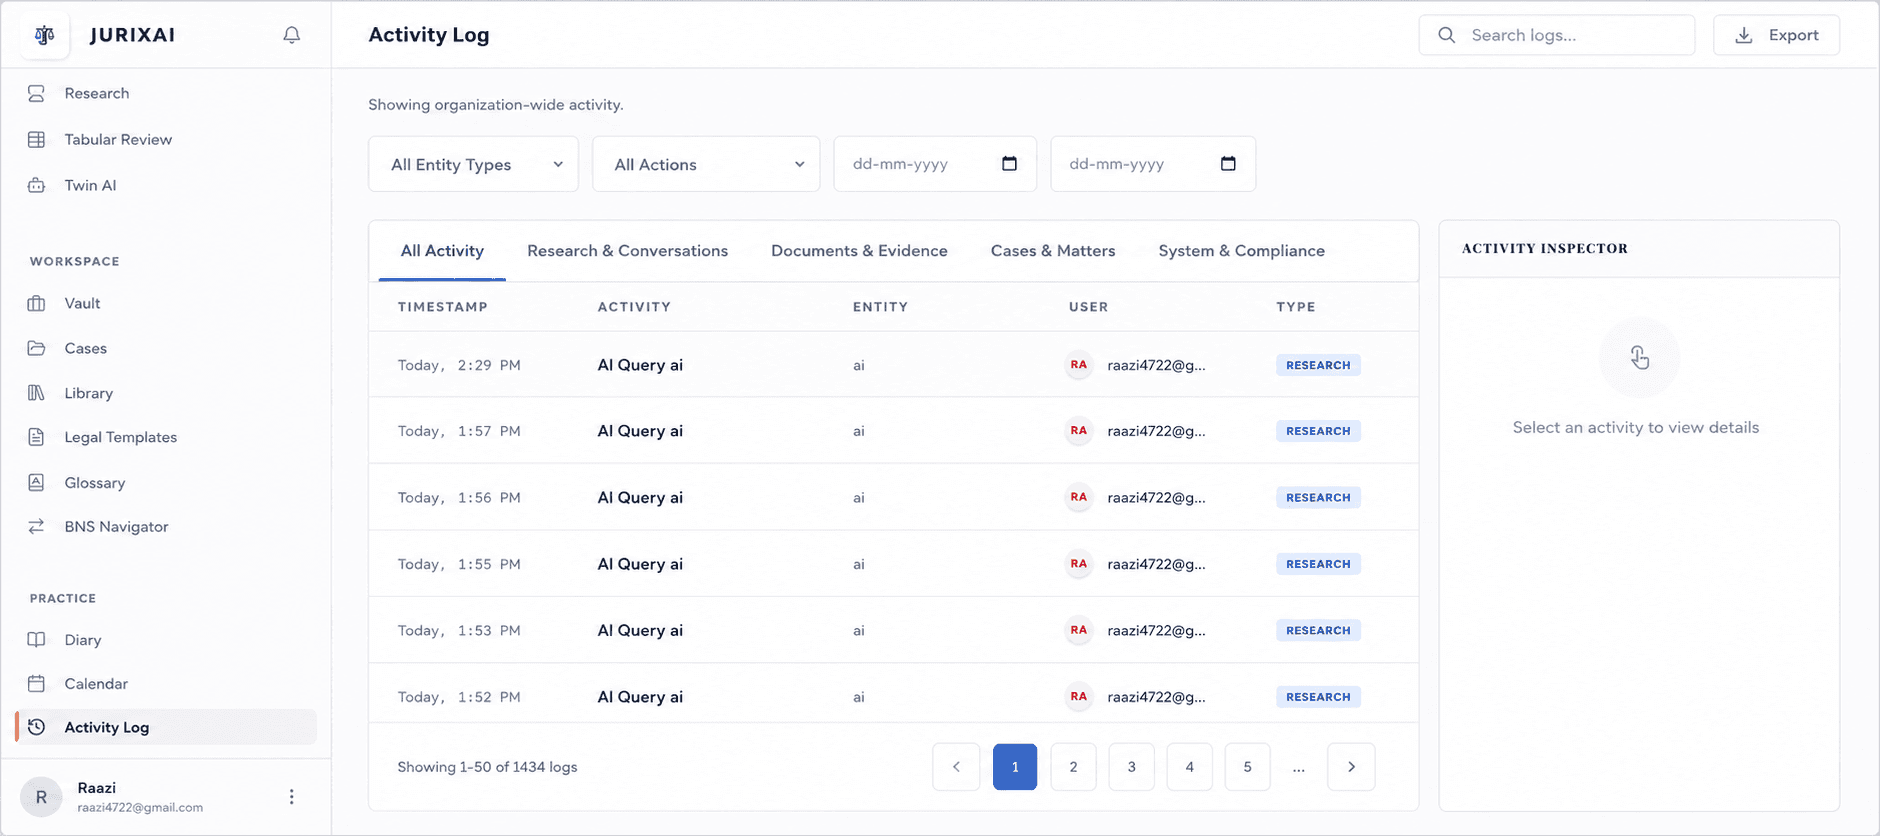Viewport: 1880px width, 836px height.
Task: Click raazi4722@gmail.com in sidebar footer
Action: pyautogui.click(x=140, y=808)
